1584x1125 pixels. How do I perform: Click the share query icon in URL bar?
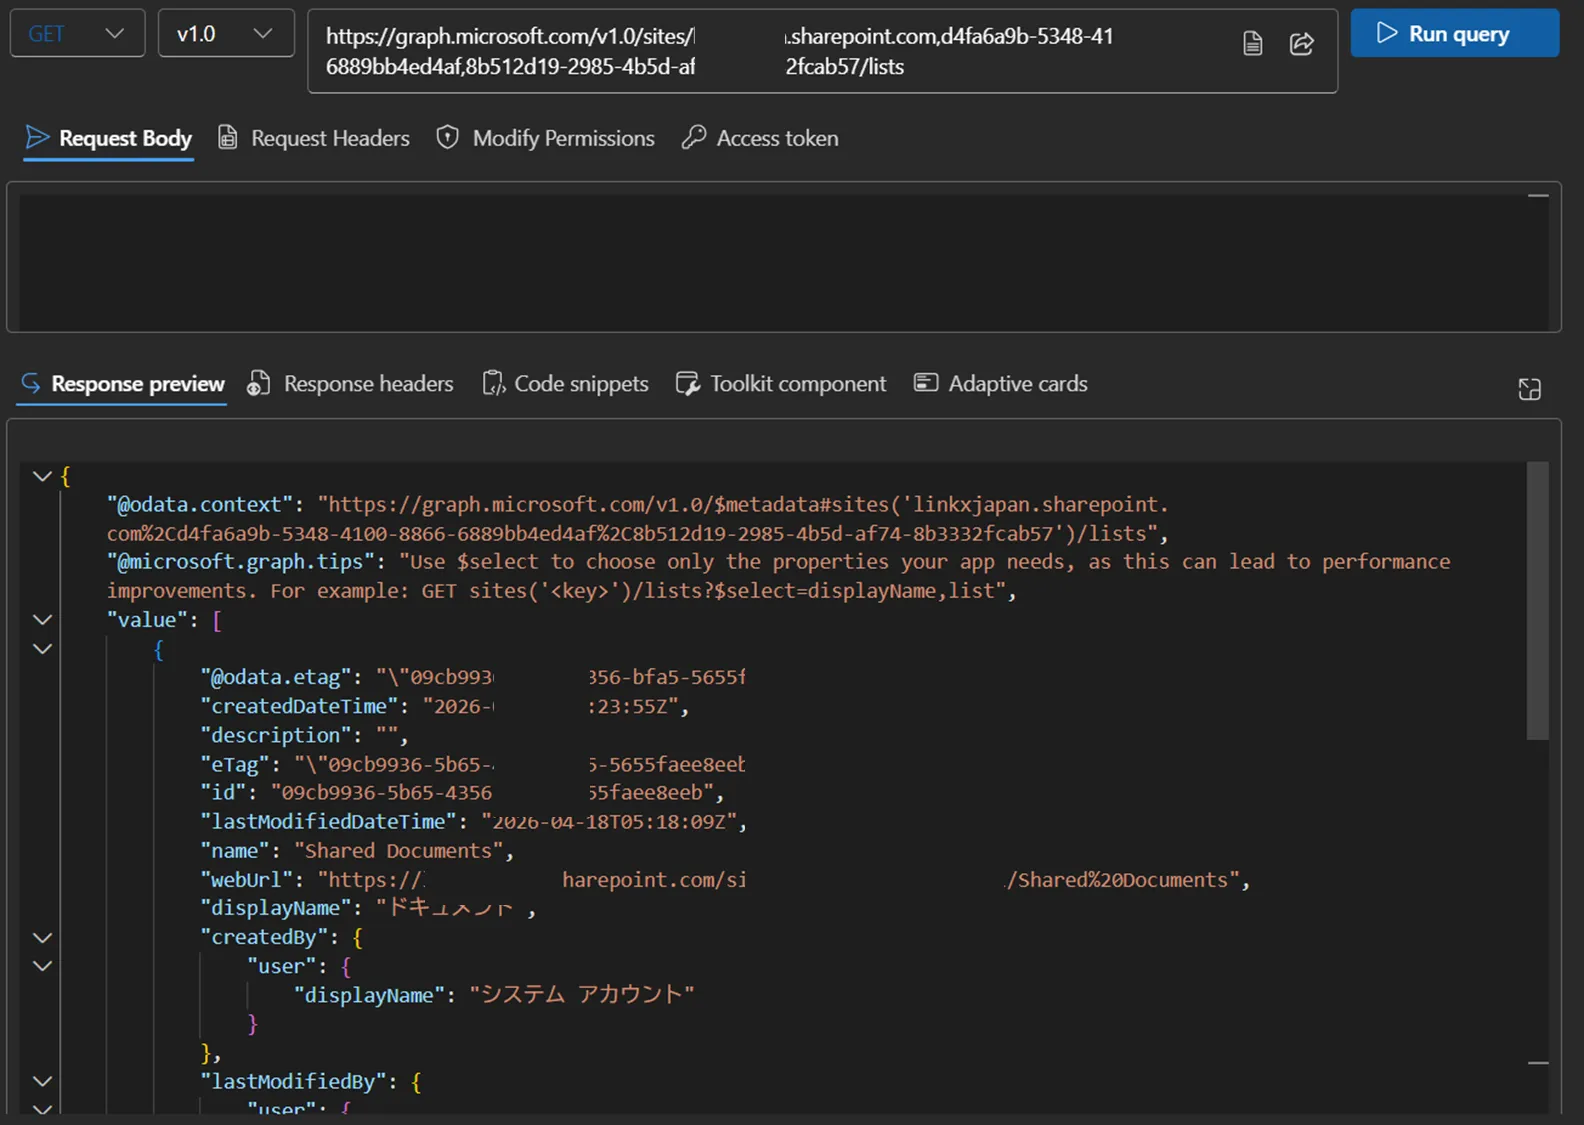coord(1301,44)
